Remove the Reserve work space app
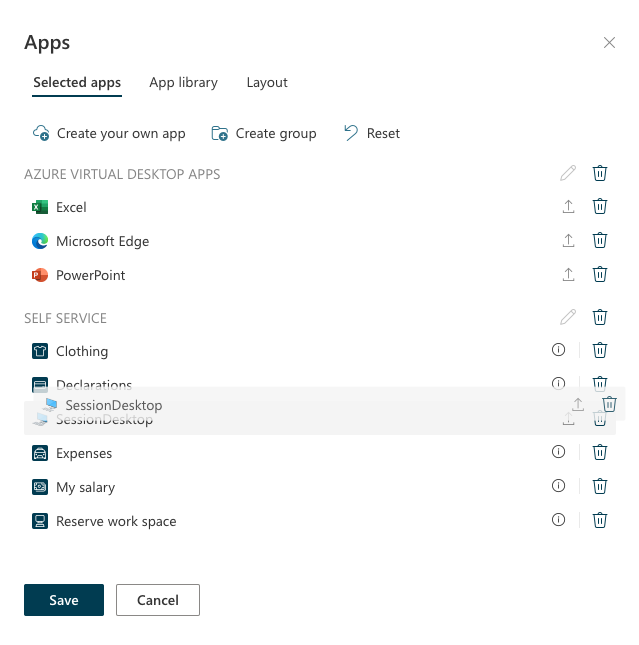The width and height of the screenshot is (639, 645). pos(600,521)
